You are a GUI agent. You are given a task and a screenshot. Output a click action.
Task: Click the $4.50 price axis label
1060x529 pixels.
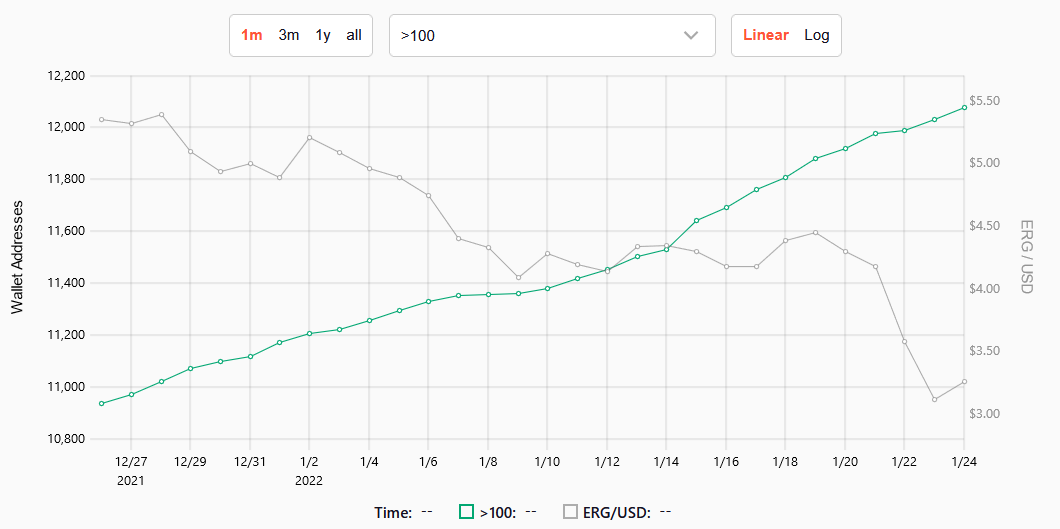(985, 226)
